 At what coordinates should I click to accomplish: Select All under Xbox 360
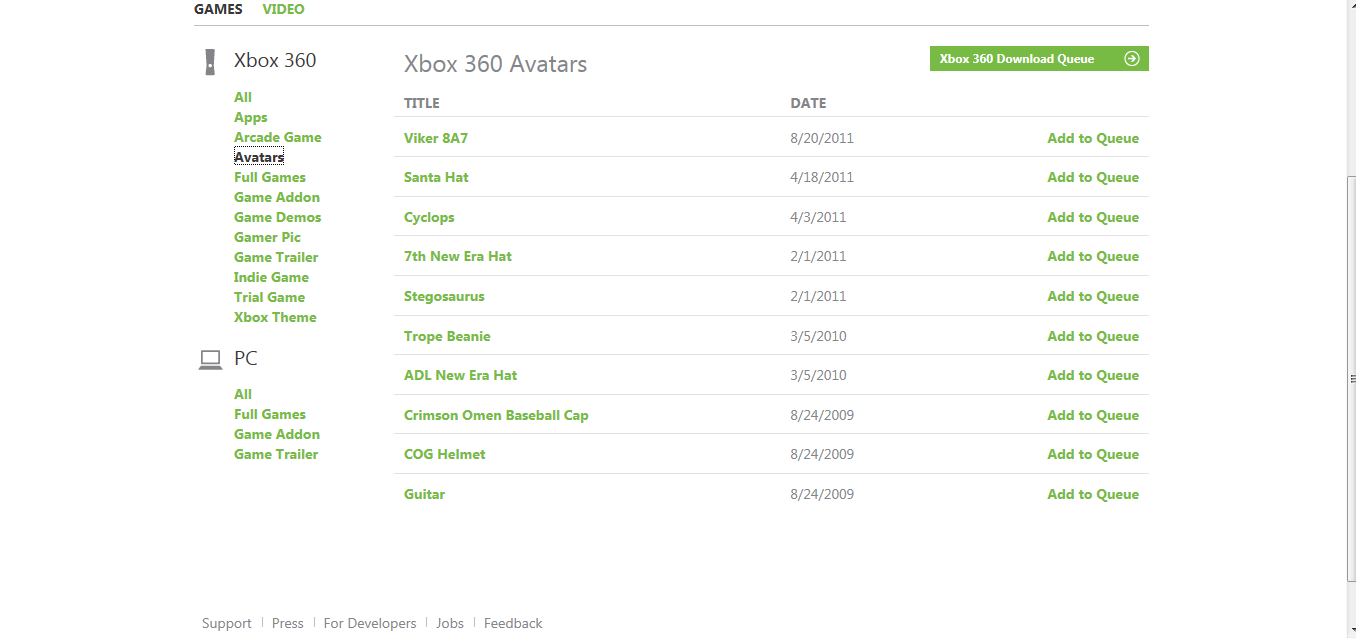(243, 97)
